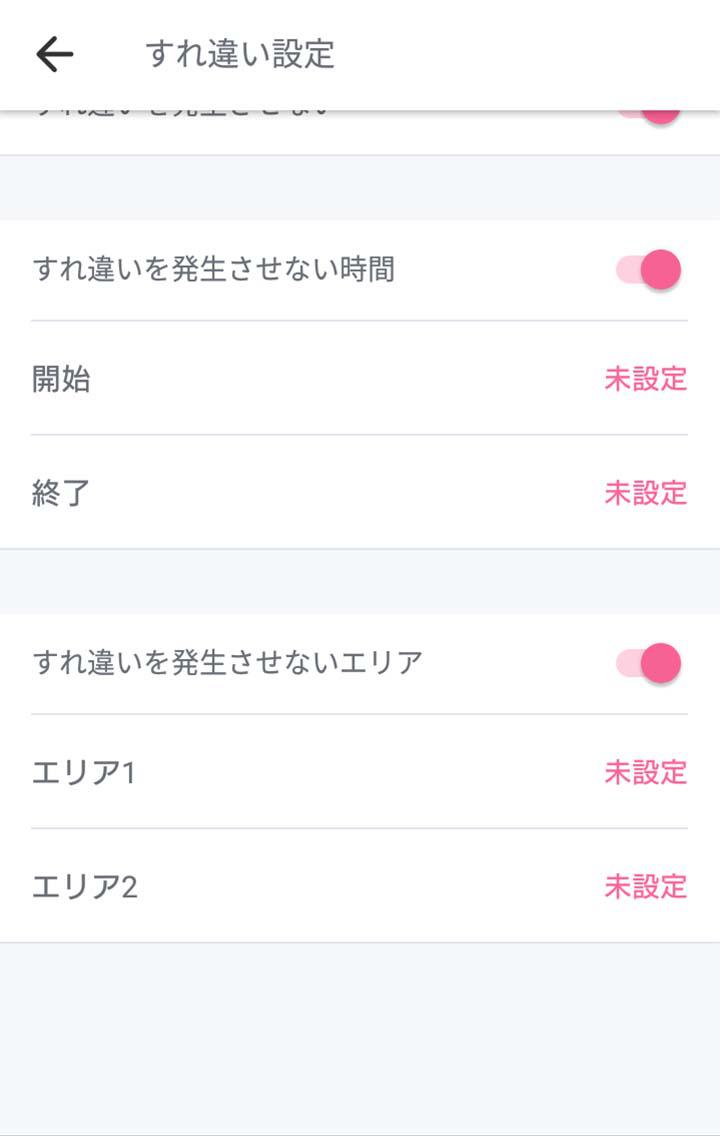Tap 未設定 beside エリア2
The image size is (720, 1136).
point(645,887)
